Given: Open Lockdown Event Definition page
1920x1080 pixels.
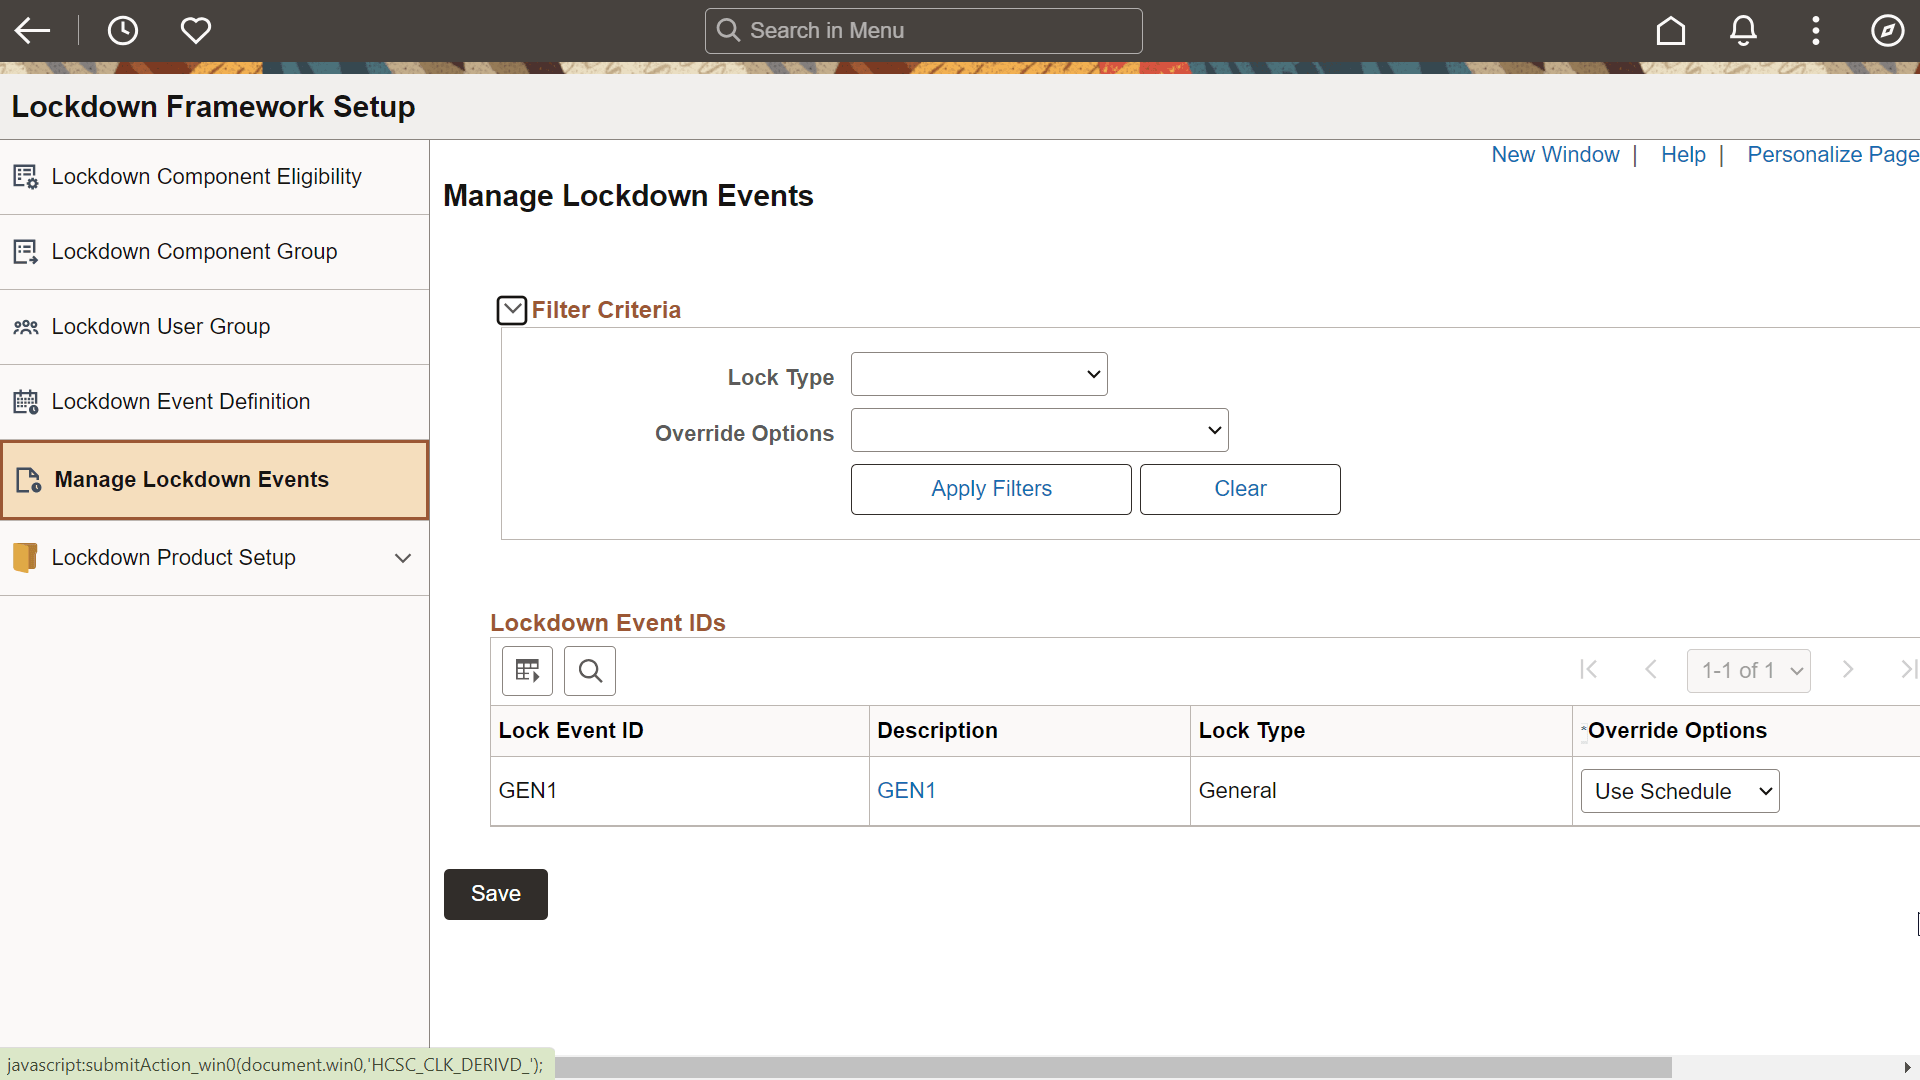Looking at the screenshot, I should point(181,401).
